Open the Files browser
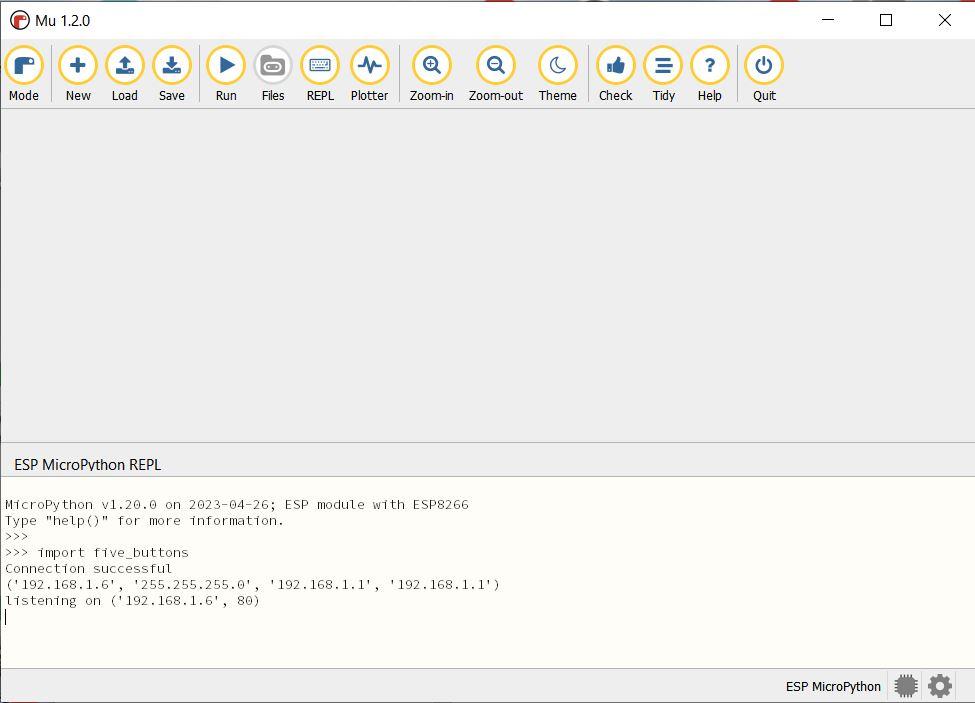Viewport: 975px width, 703px height. point(272,74)
